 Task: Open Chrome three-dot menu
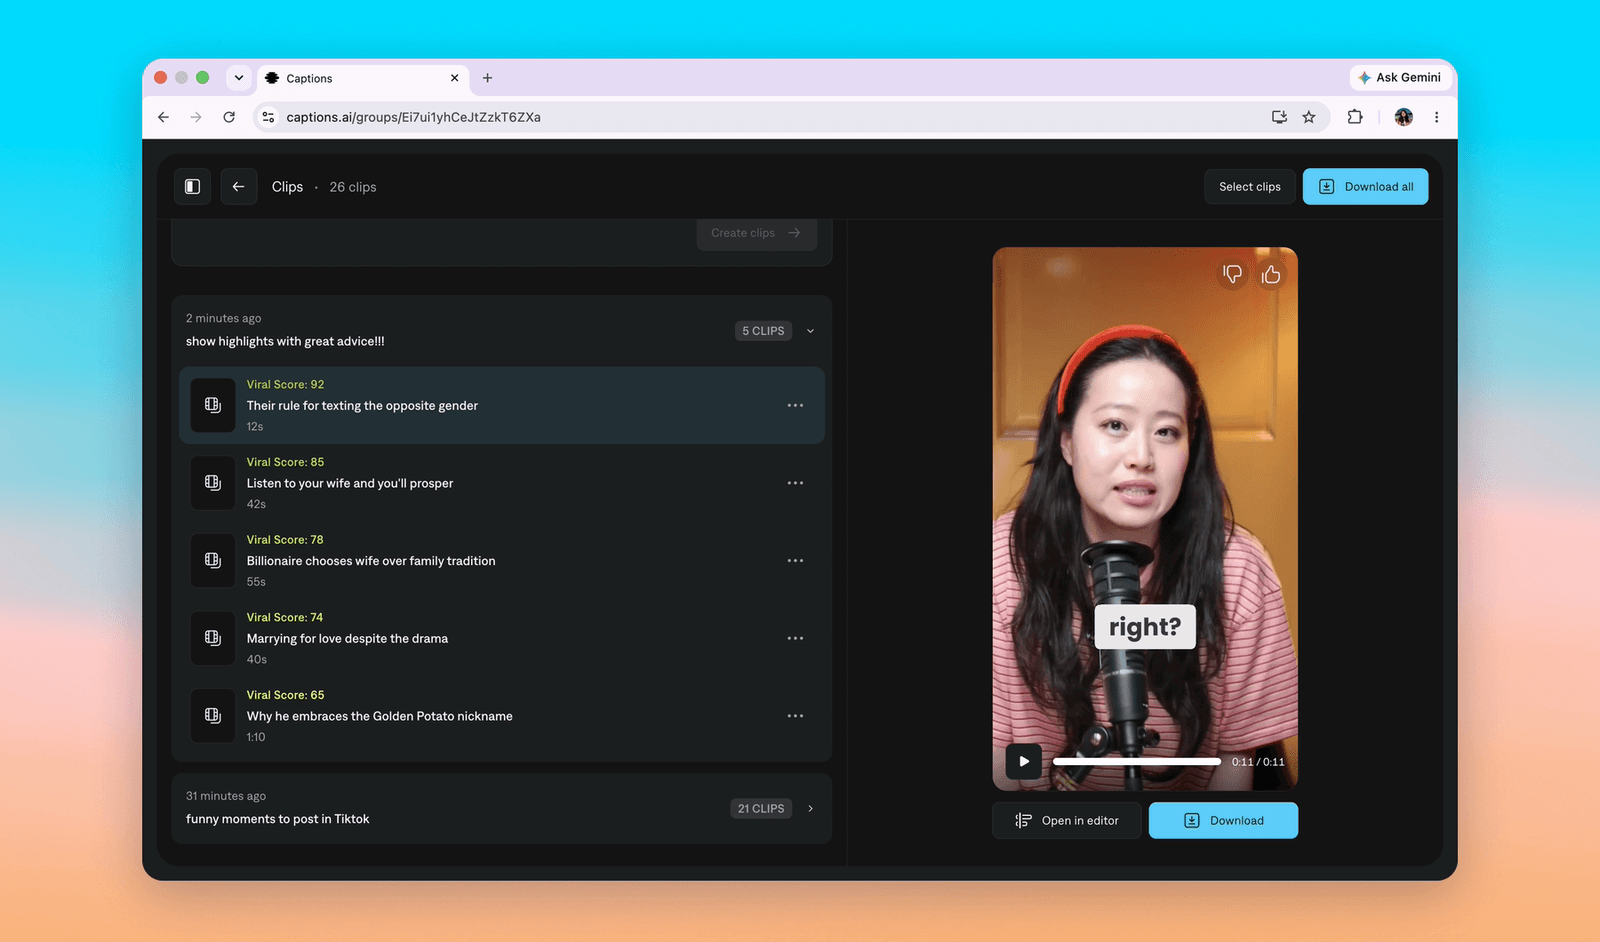tap(1437, 117)
